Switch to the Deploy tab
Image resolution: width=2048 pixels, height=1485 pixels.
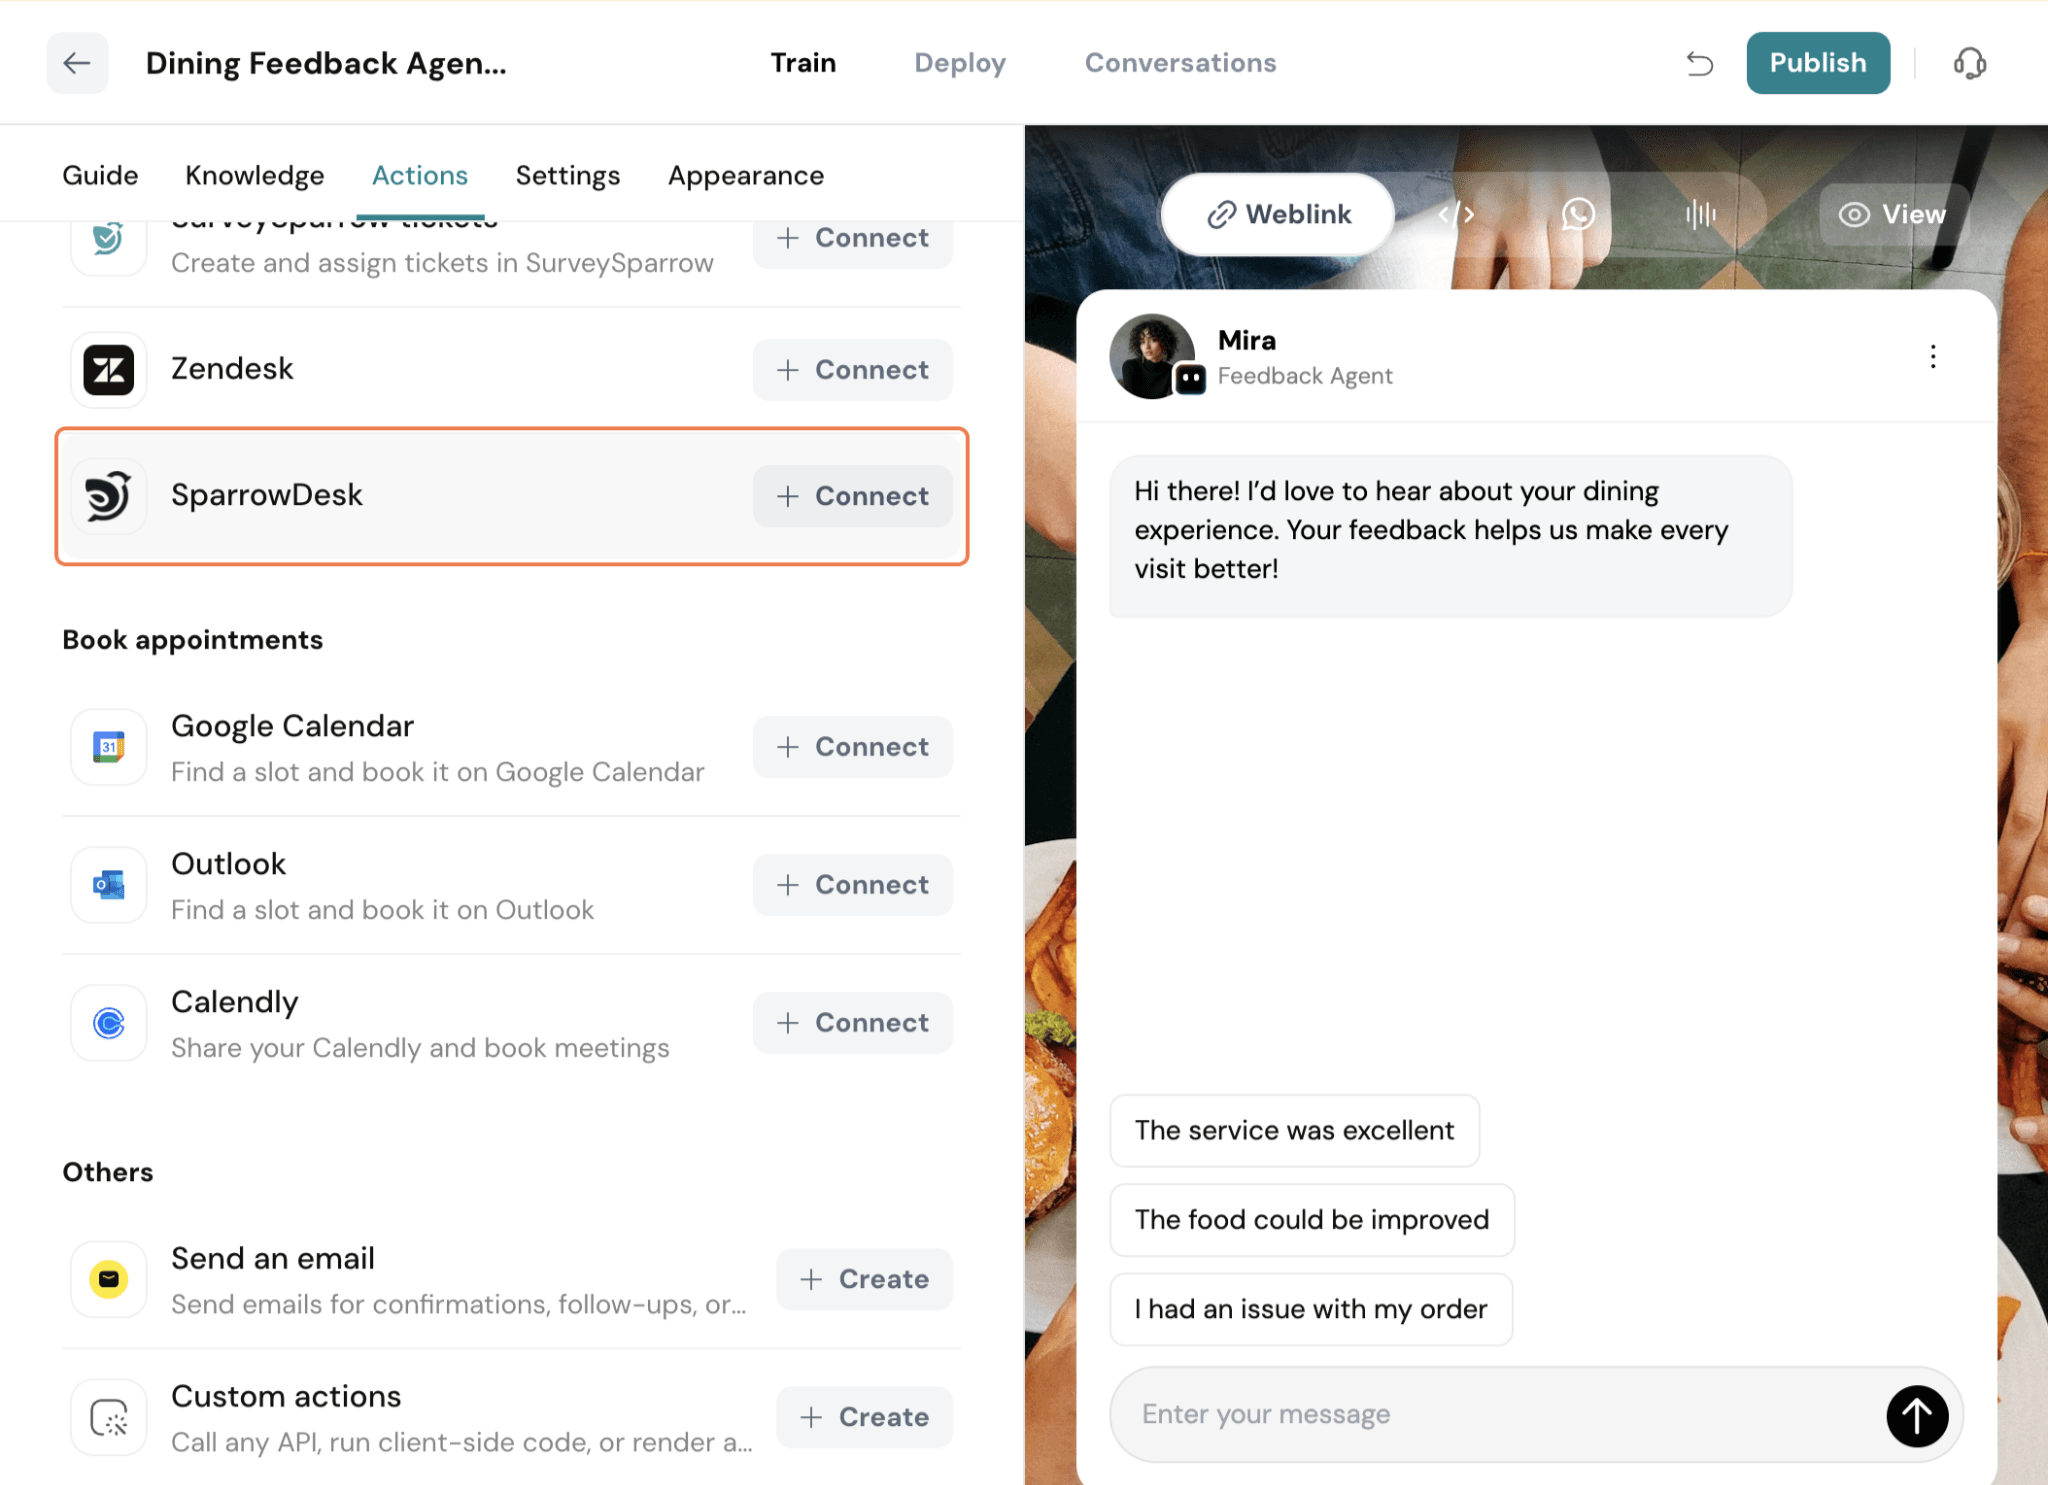pos(960,63)
